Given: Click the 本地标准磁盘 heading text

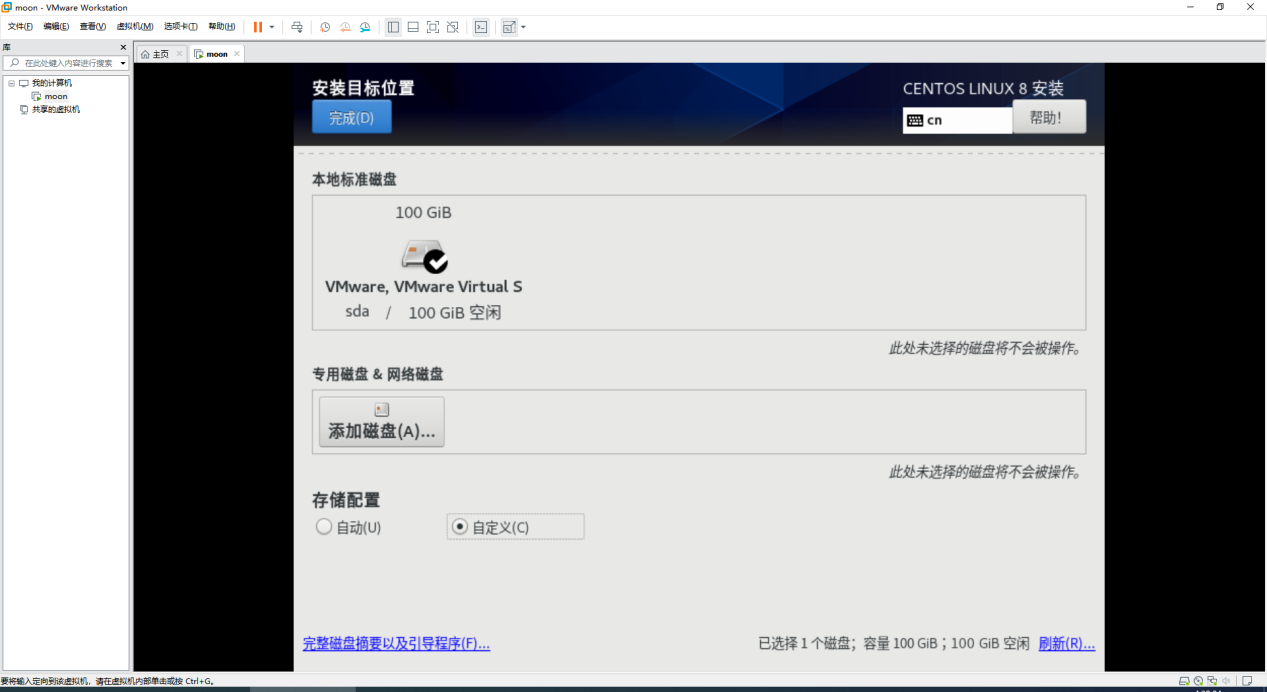Looking at the screenshot, I should pyautogui.click(x=355, y=179).
